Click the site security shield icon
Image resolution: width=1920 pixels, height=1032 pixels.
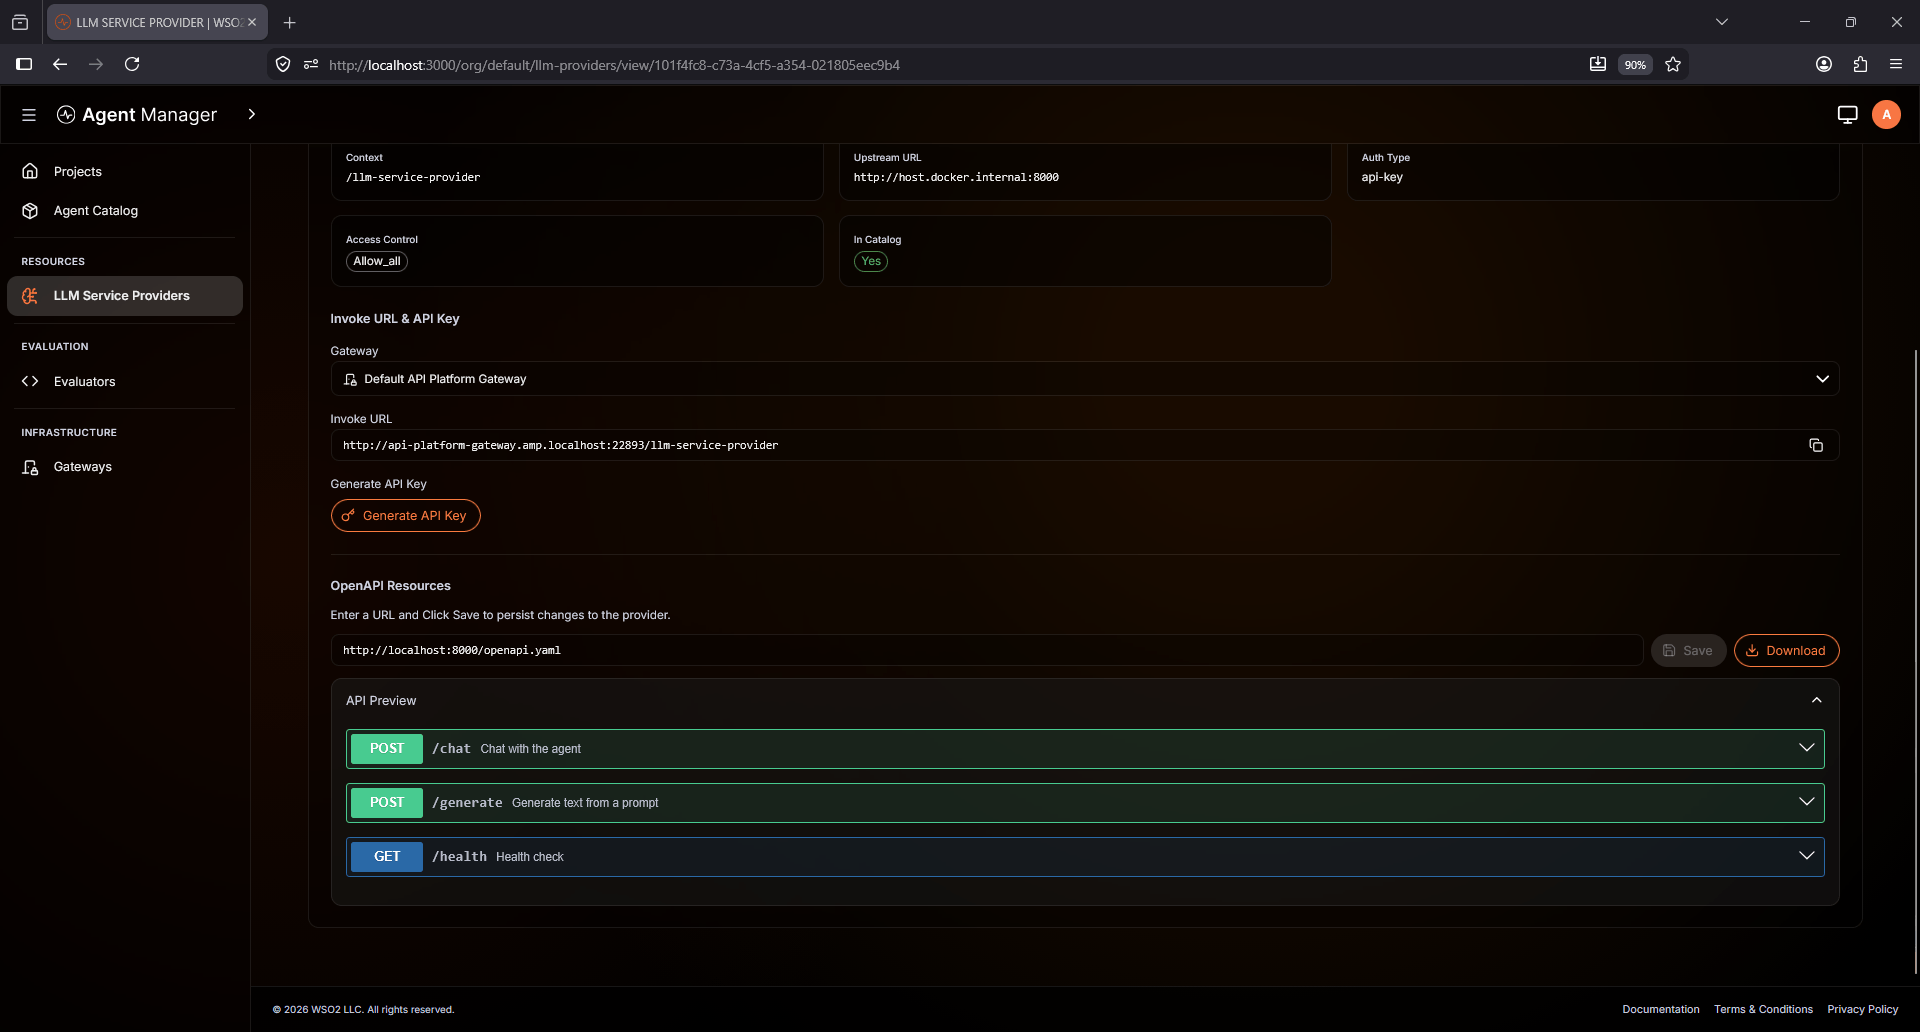(283, 65)
